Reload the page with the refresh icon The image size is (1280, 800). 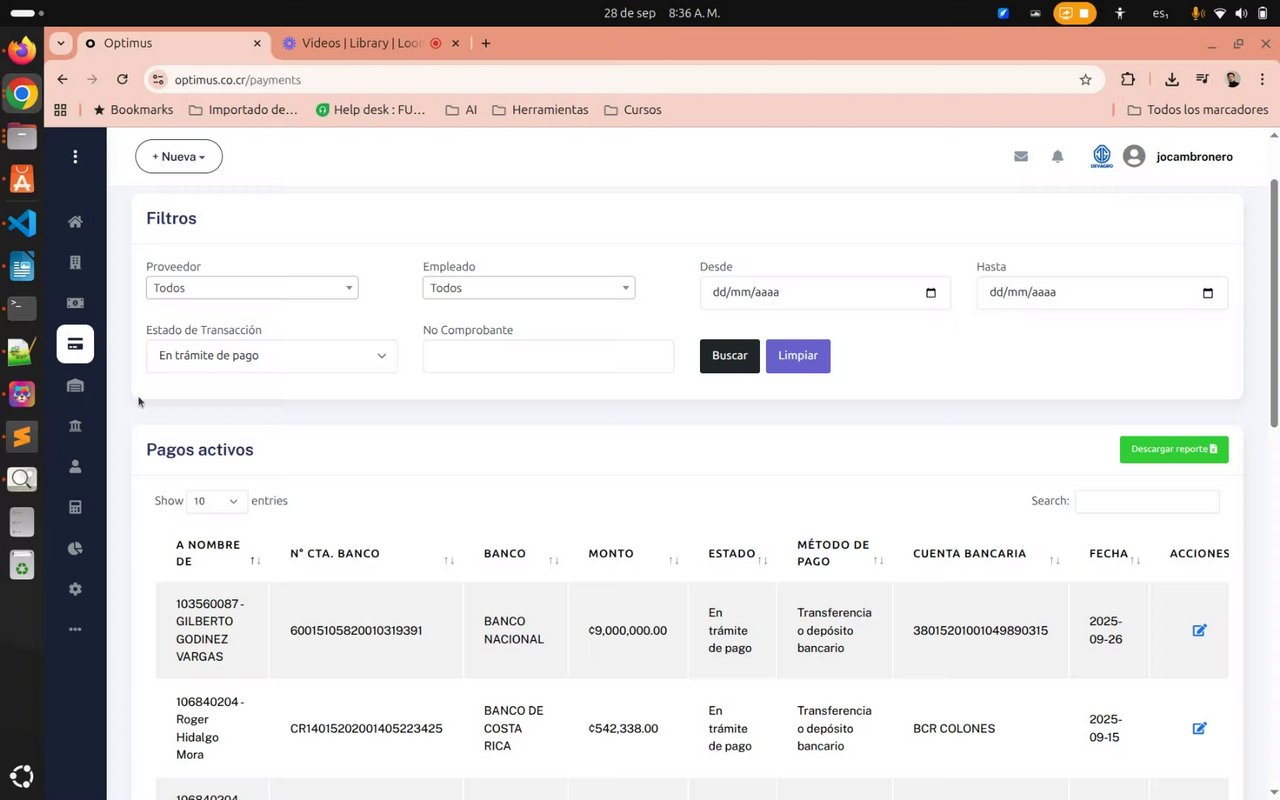pos(122,80)
